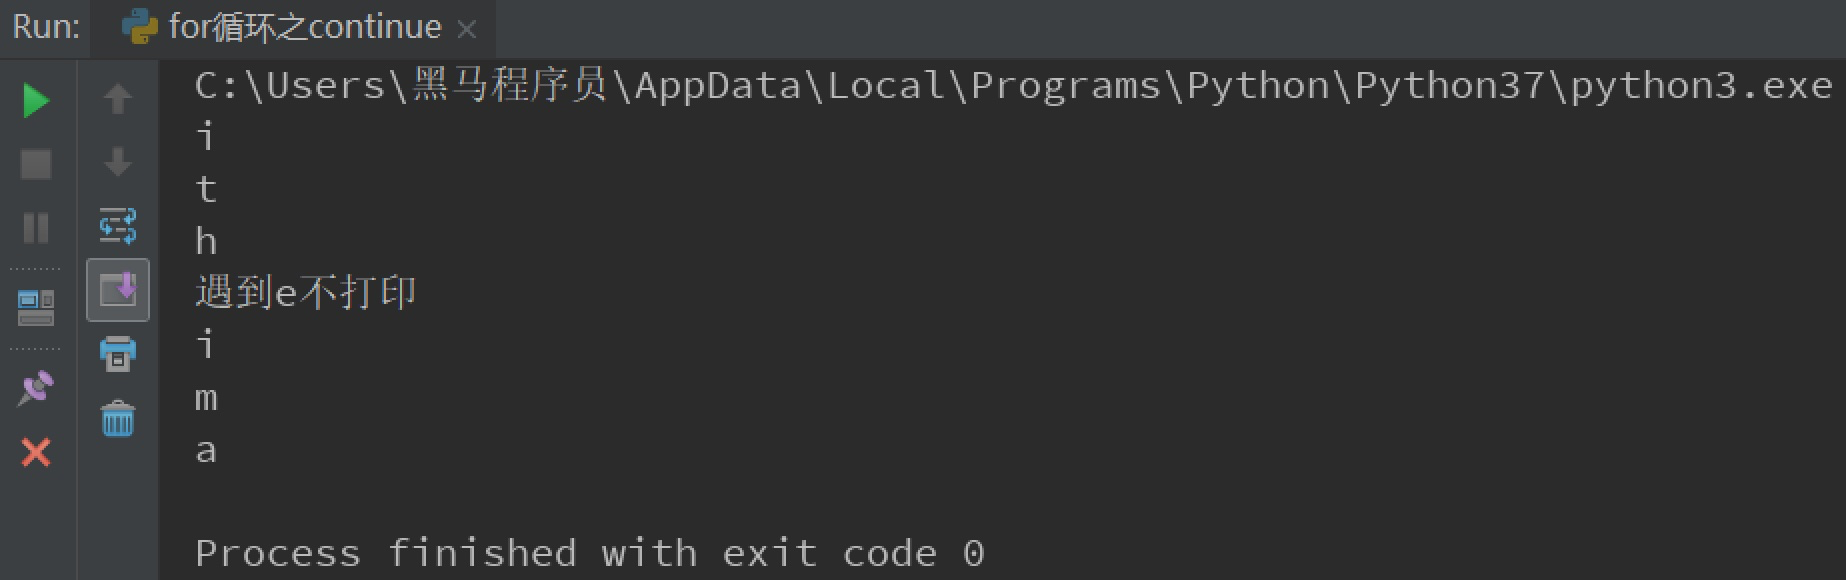Click the output line showing letter "h"

click(x=206, y=241)
